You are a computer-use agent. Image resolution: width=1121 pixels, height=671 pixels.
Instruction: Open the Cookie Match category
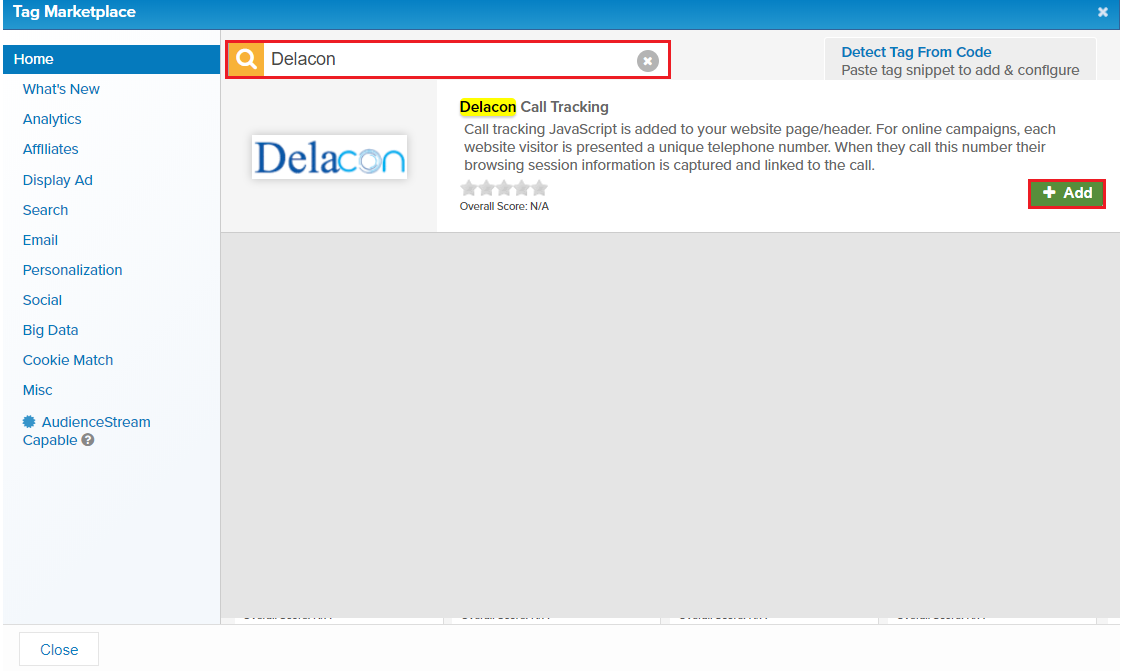(x=68, y=360)
